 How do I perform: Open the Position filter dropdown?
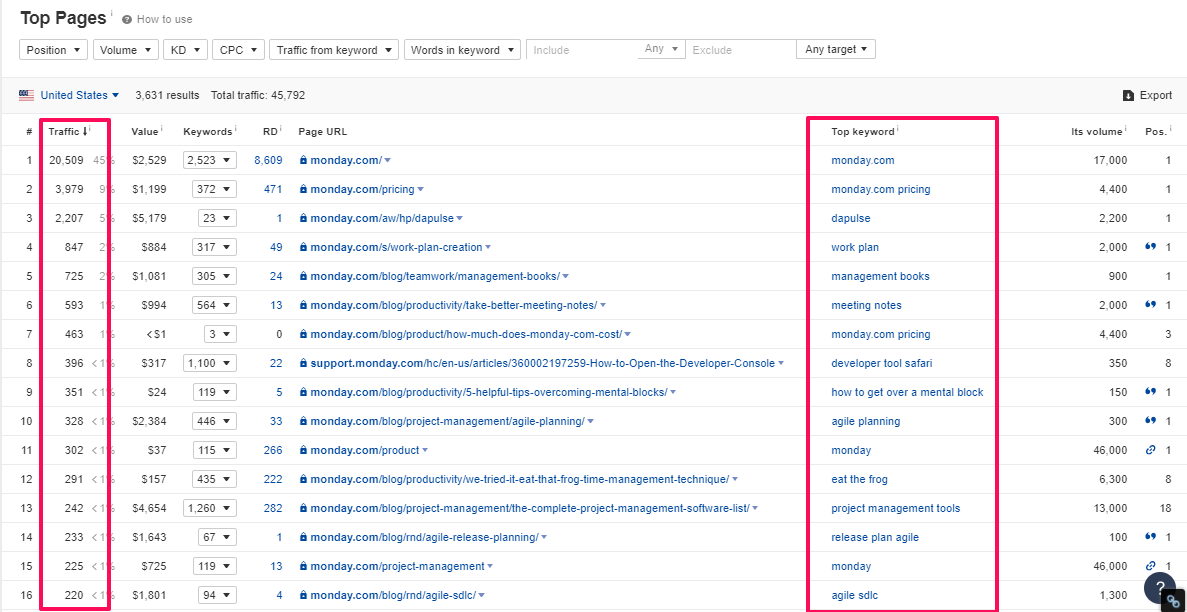pyautogui.click(x=53, y=50)
